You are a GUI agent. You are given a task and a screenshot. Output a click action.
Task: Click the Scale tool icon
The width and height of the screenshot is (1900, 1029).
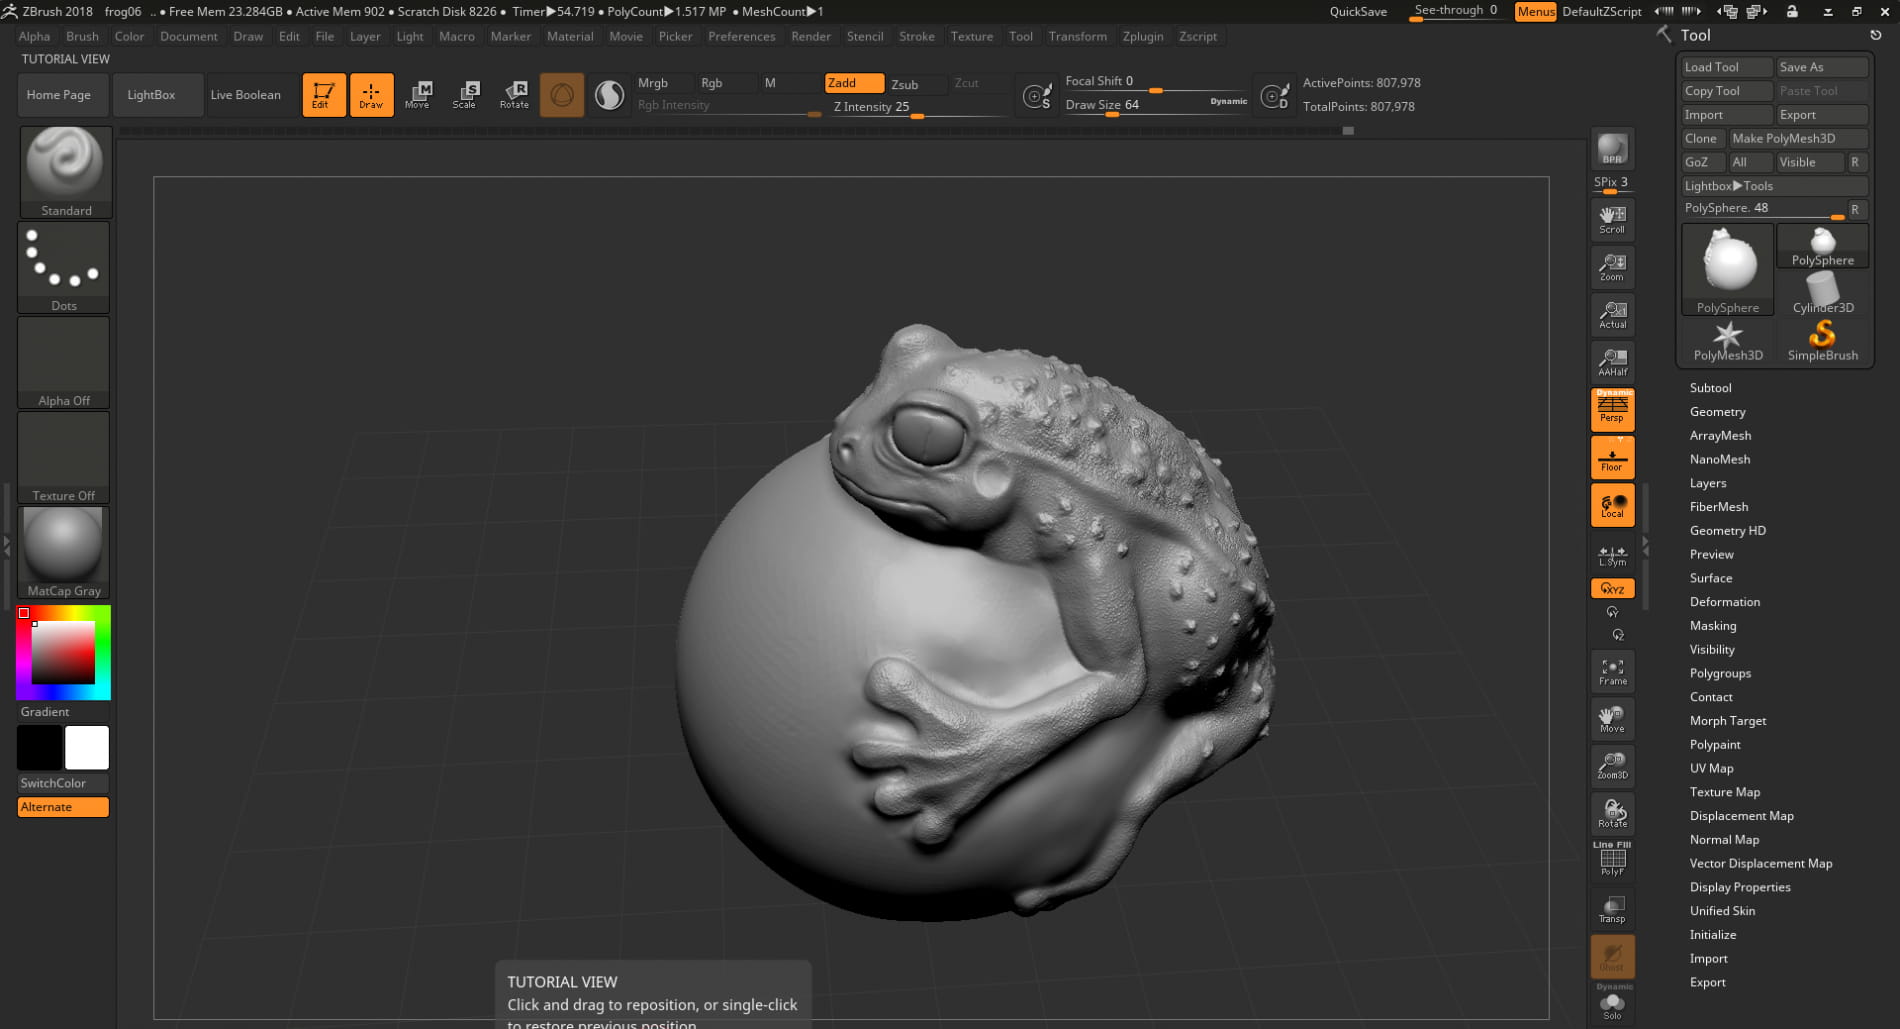coord(465,95)
